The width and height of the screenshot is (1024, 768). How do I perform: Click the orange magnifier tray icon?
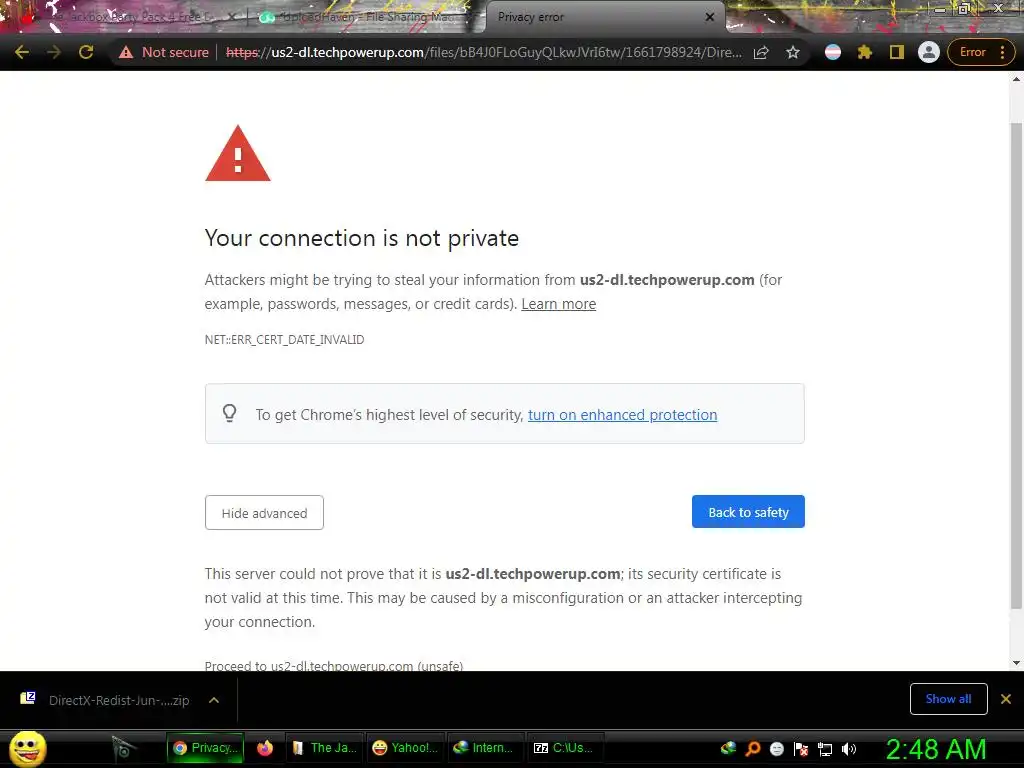(752, 748)
